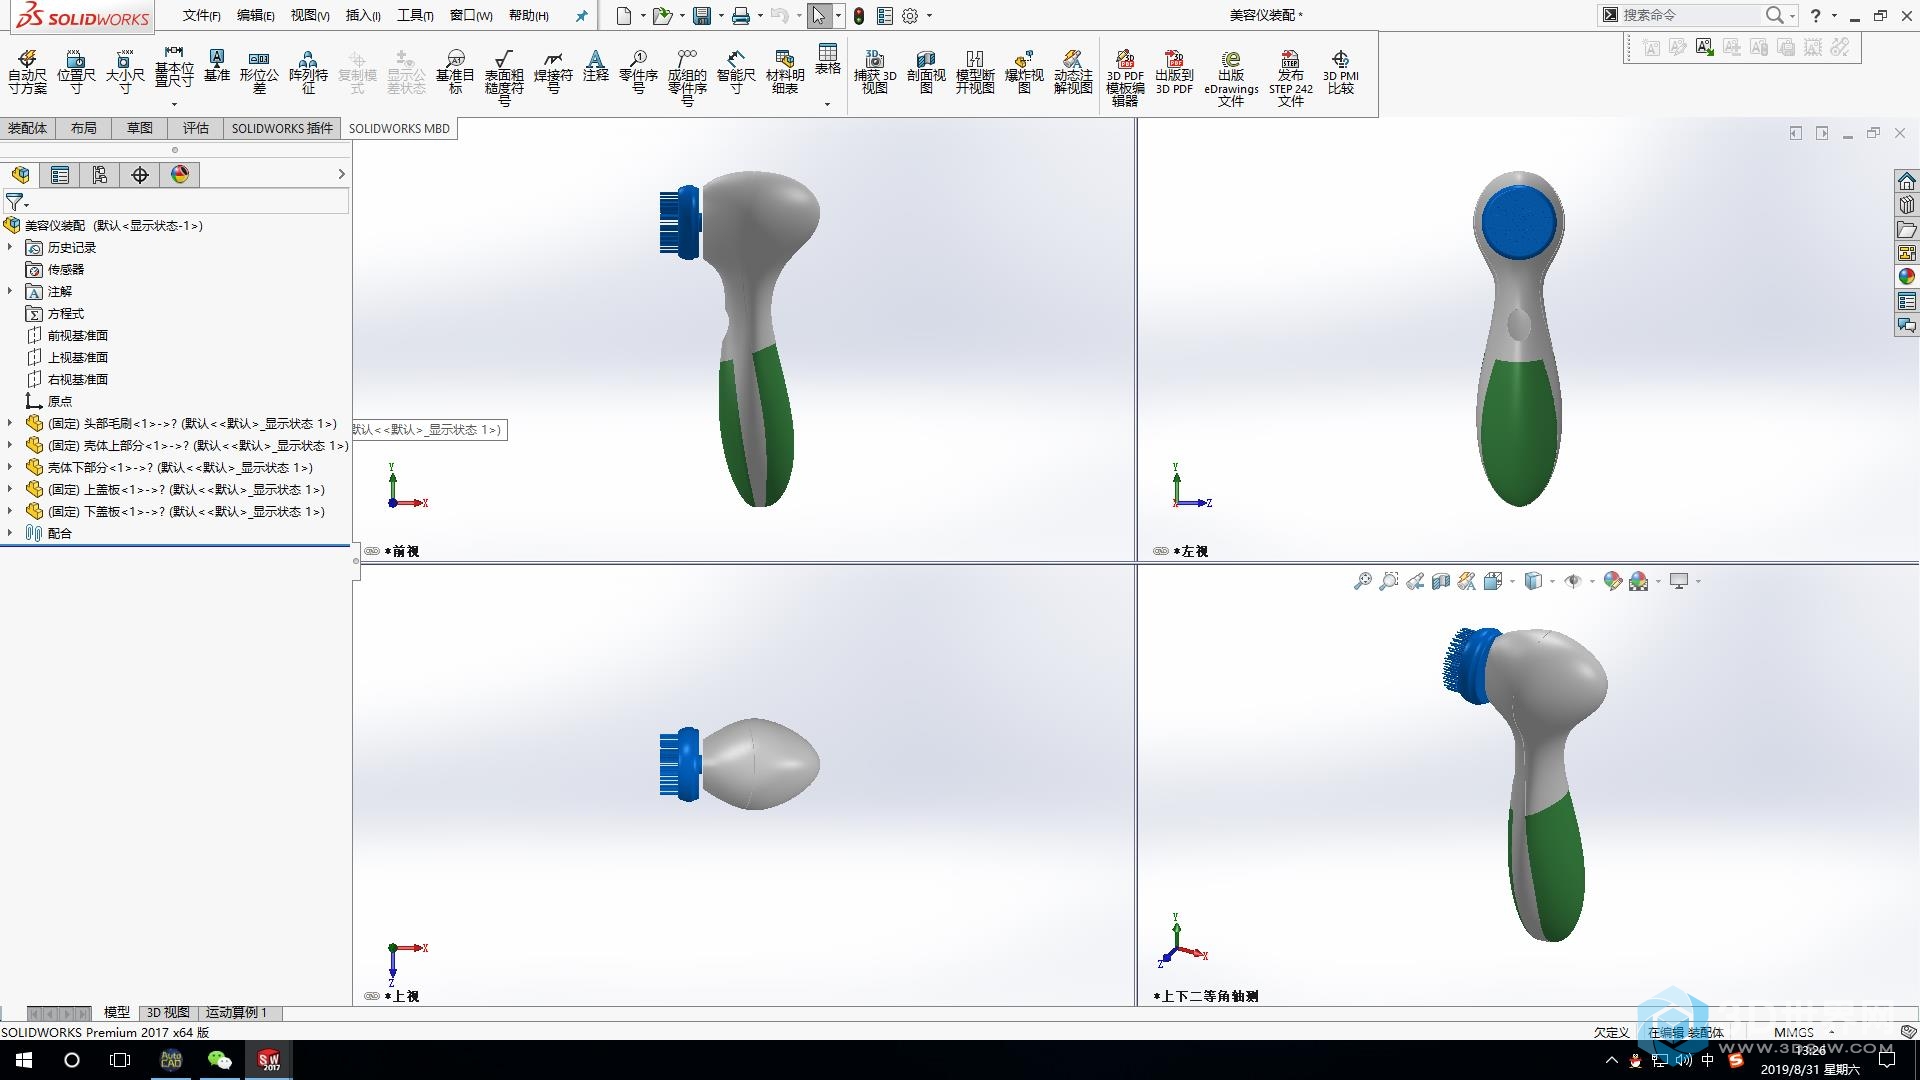
Task: Click the Save toolbar icon
Action: point(702,15)
